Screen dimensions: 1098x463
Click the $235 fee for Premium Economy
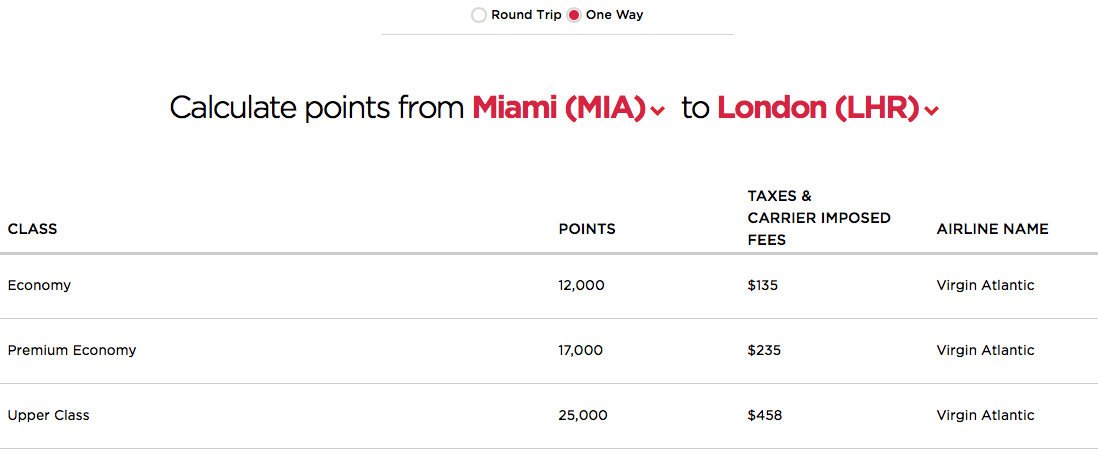point(764,350)
